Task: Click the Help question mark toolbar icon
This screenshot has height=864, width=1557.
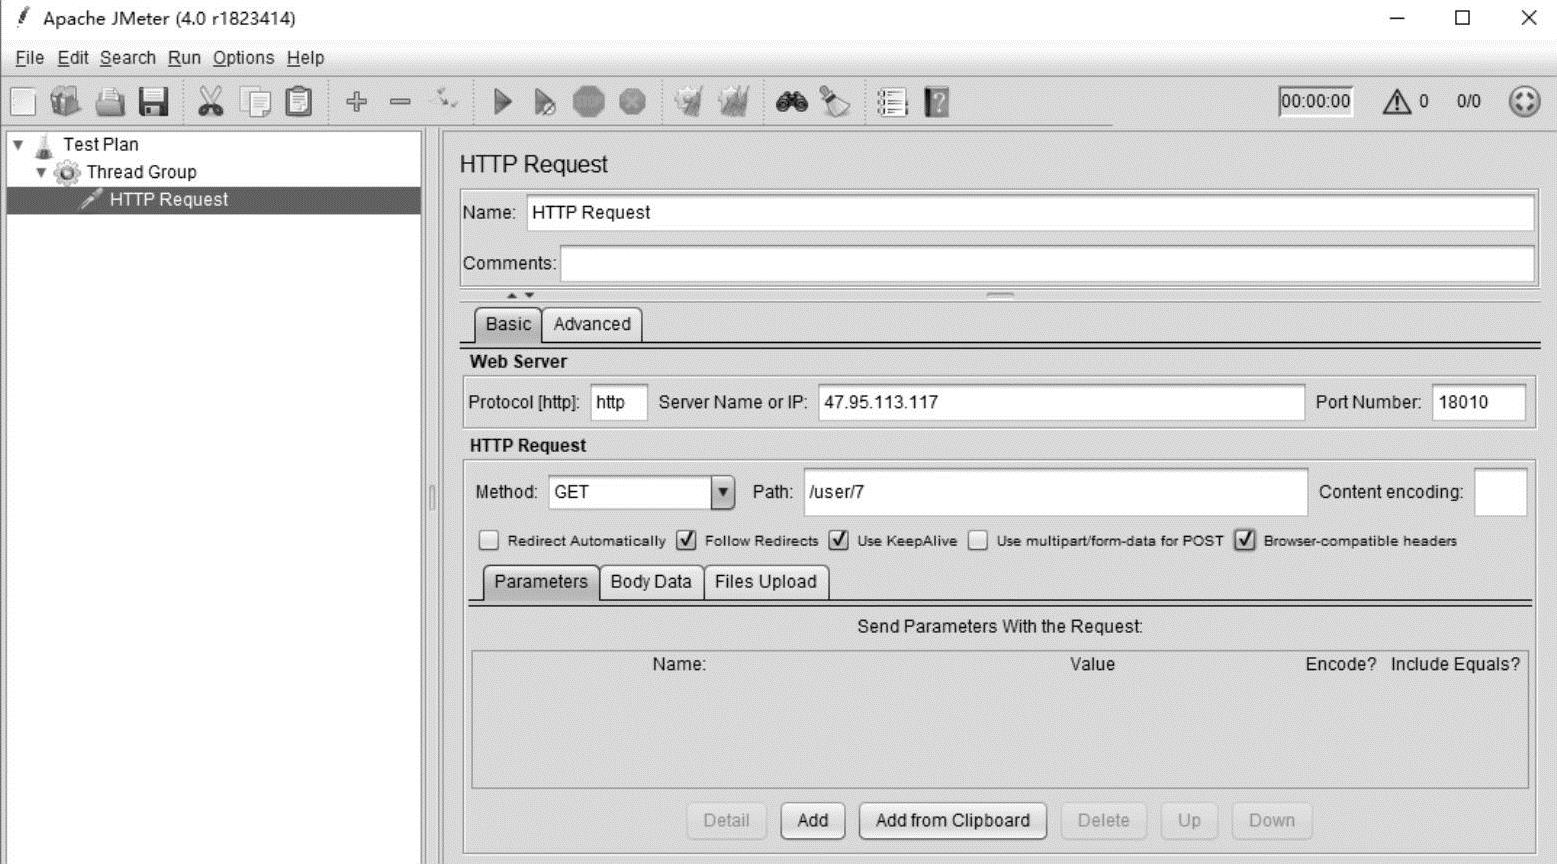Action: (937, 102)
